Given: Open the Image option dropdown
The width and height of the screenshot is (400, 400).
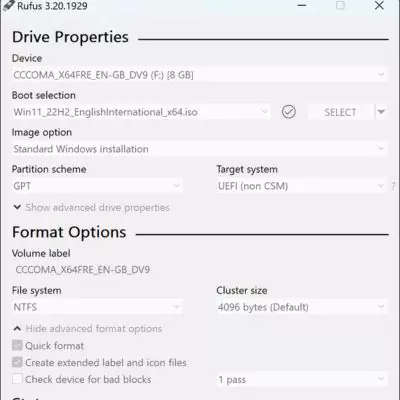Looking at the screenshot, I should pyautogui.click(x=199, y=149).
